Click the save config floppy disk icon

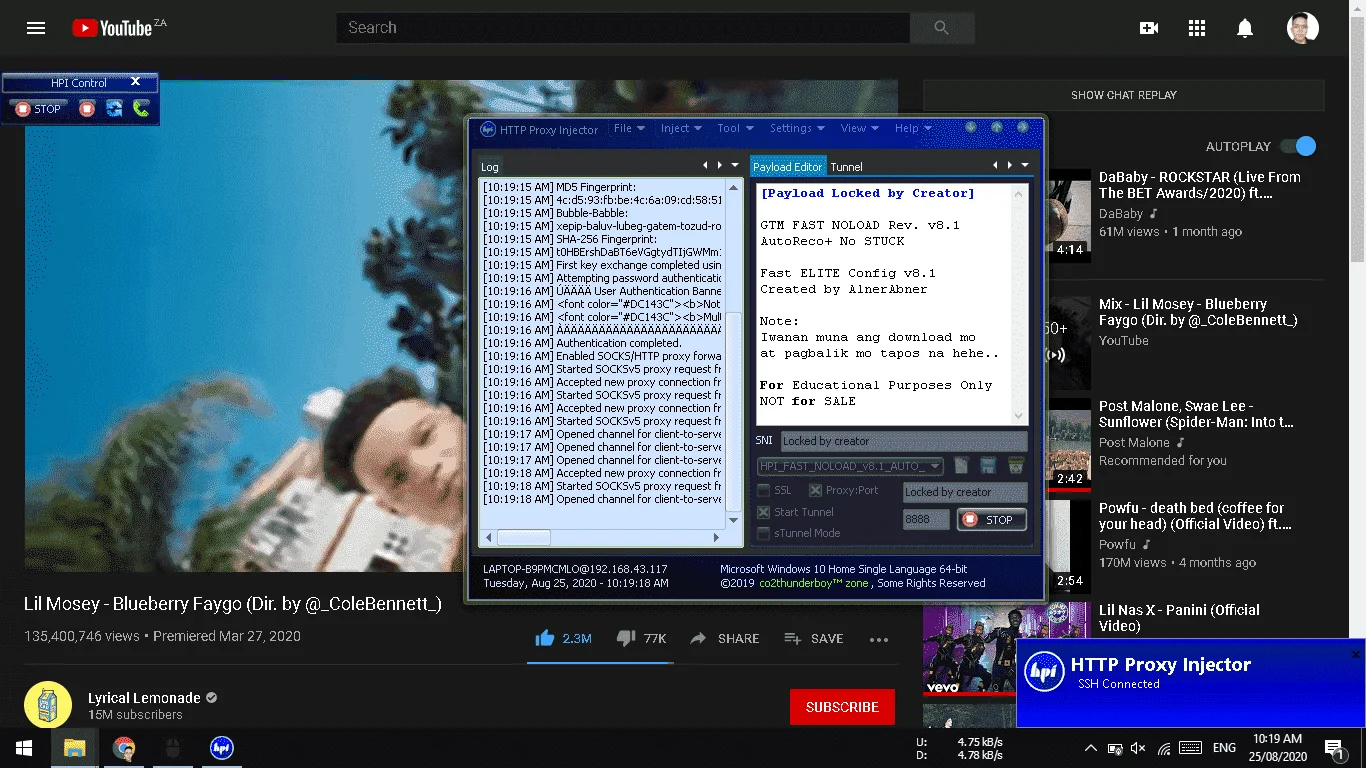click(988, 466)
